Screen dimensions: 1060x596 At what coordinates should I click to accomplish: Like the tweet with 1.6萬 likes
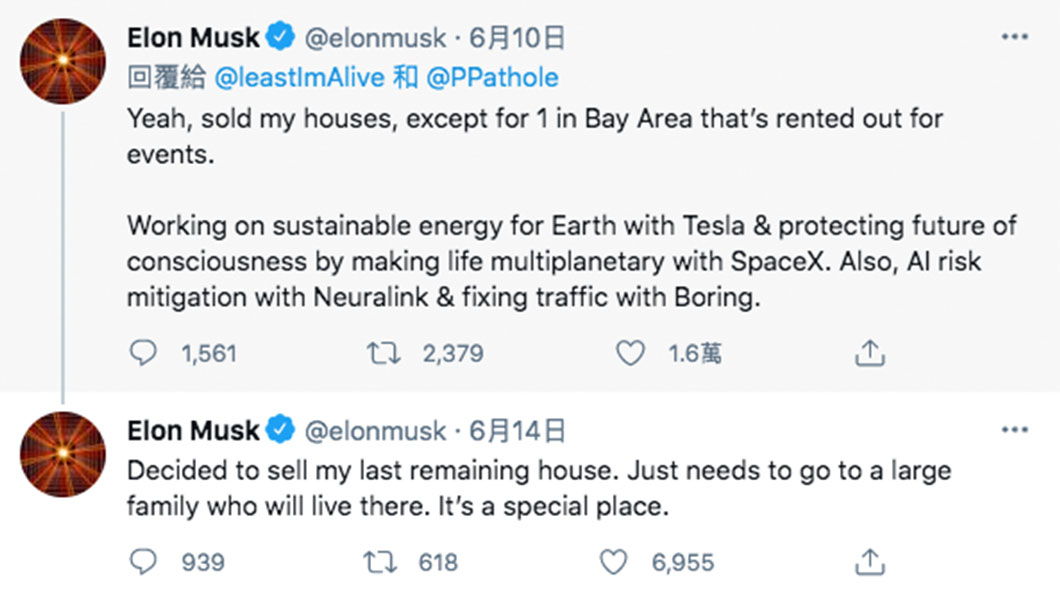630,353
